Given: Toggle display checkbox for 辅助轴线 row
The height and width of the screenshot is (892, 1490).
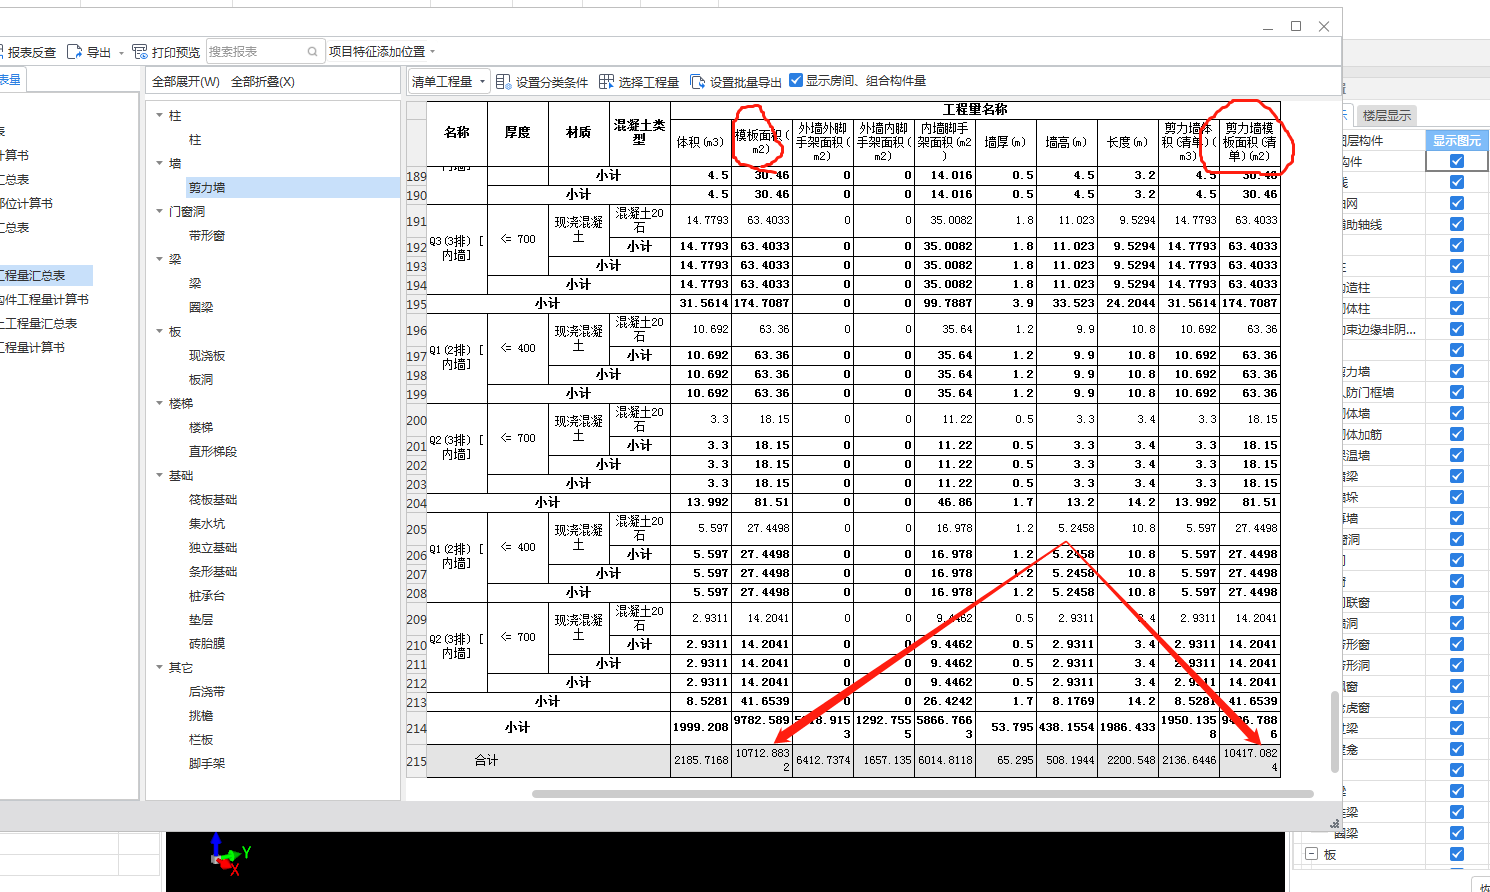Looking at the screenshot, I should 1456,224.
